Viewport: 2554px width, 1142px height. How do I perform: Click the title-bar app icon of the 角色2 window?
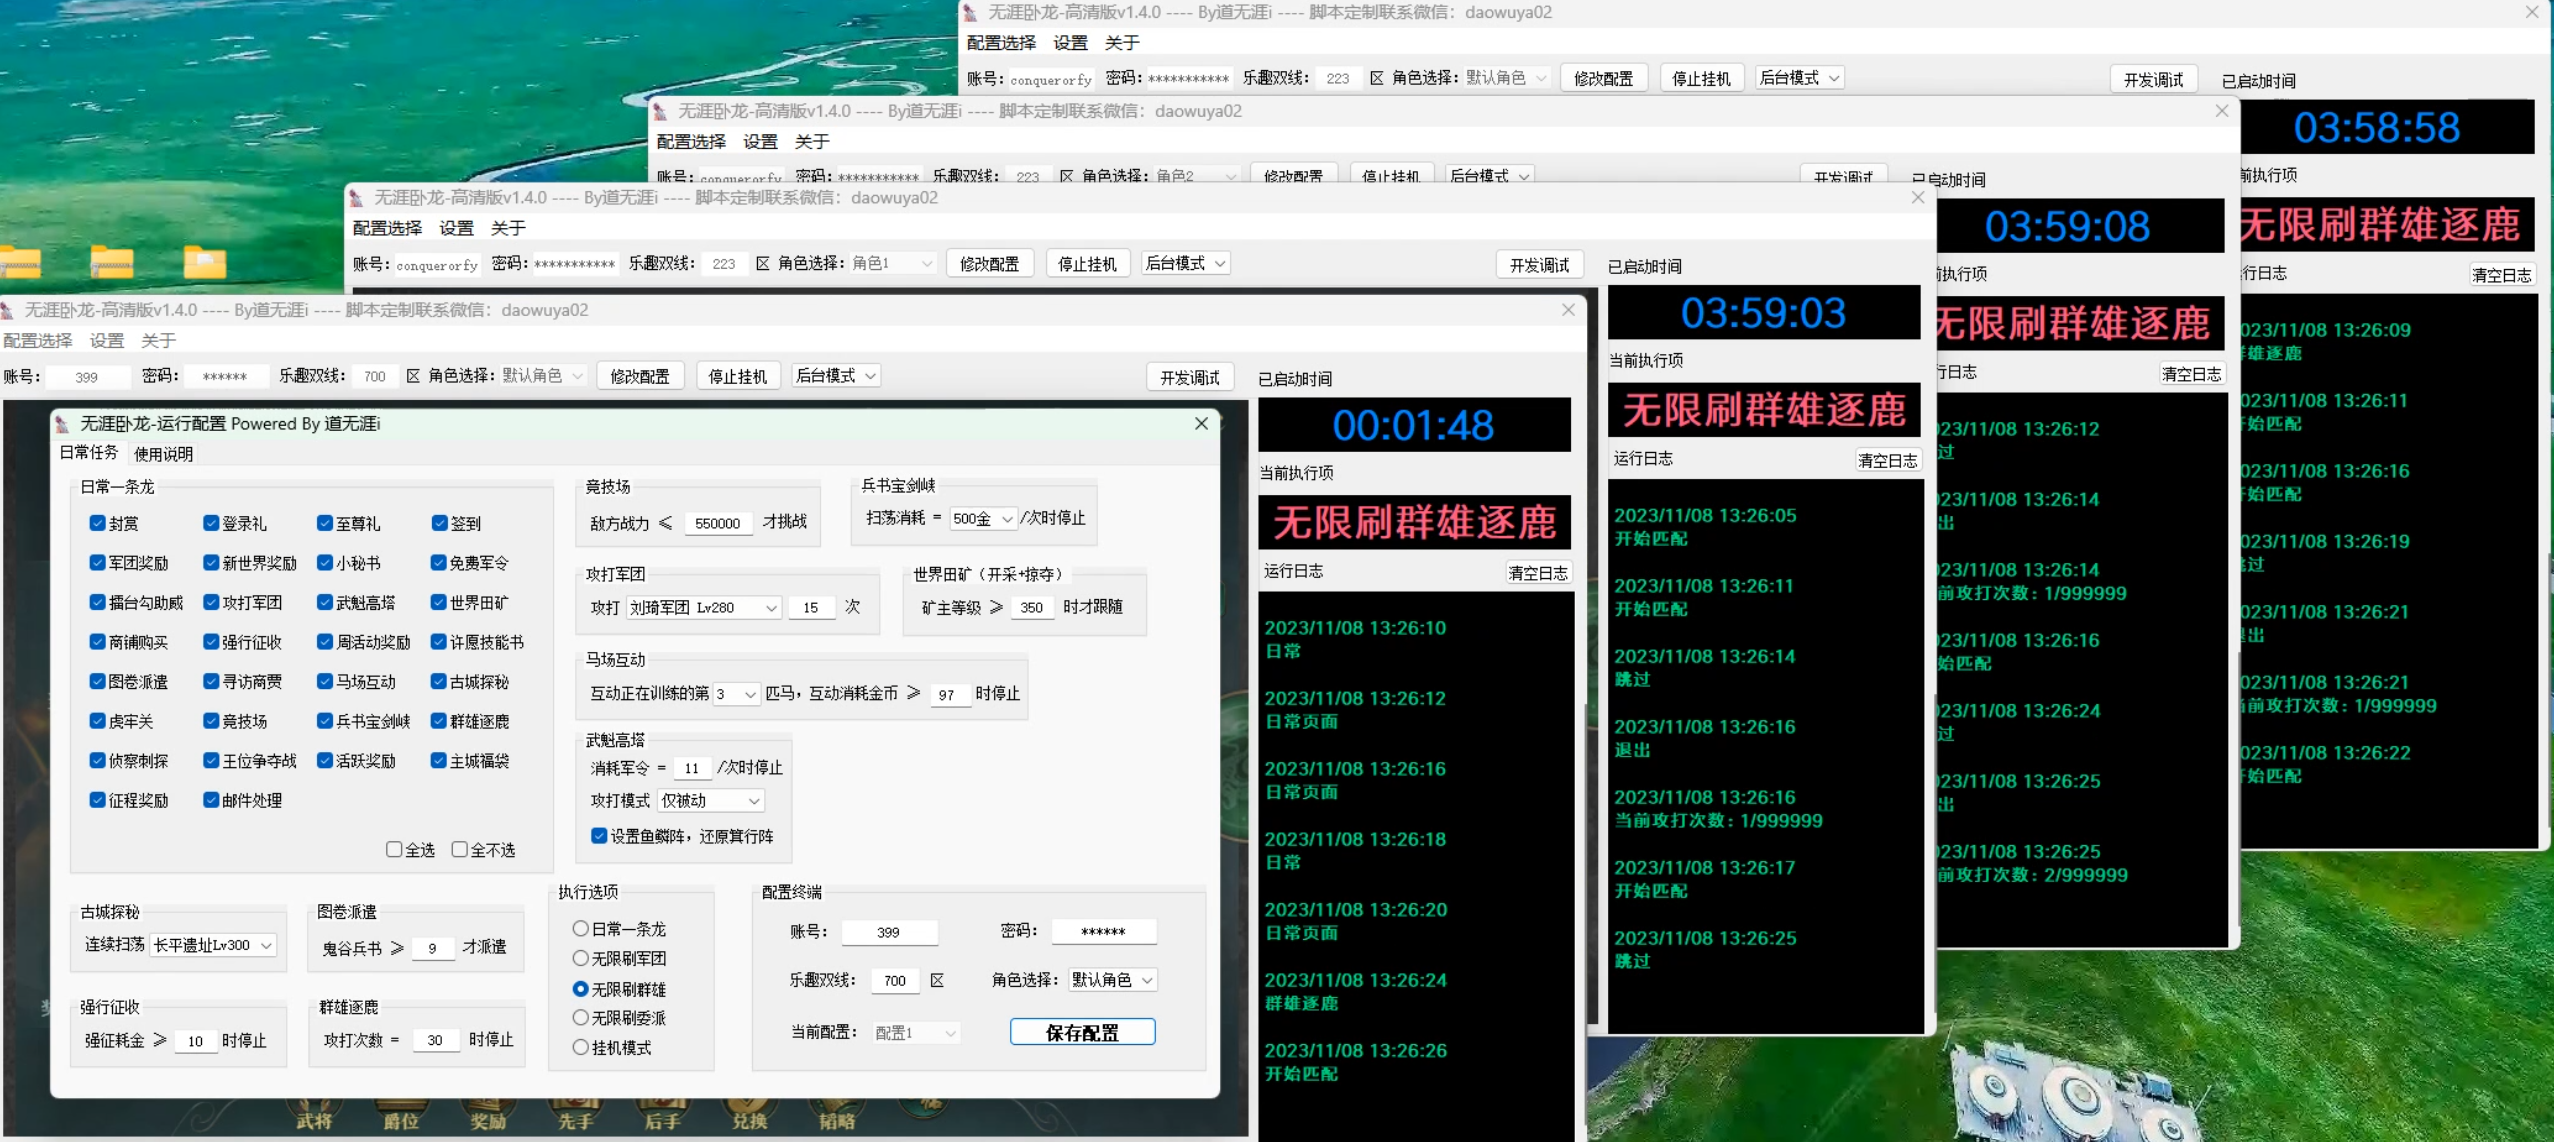(660, 111)
